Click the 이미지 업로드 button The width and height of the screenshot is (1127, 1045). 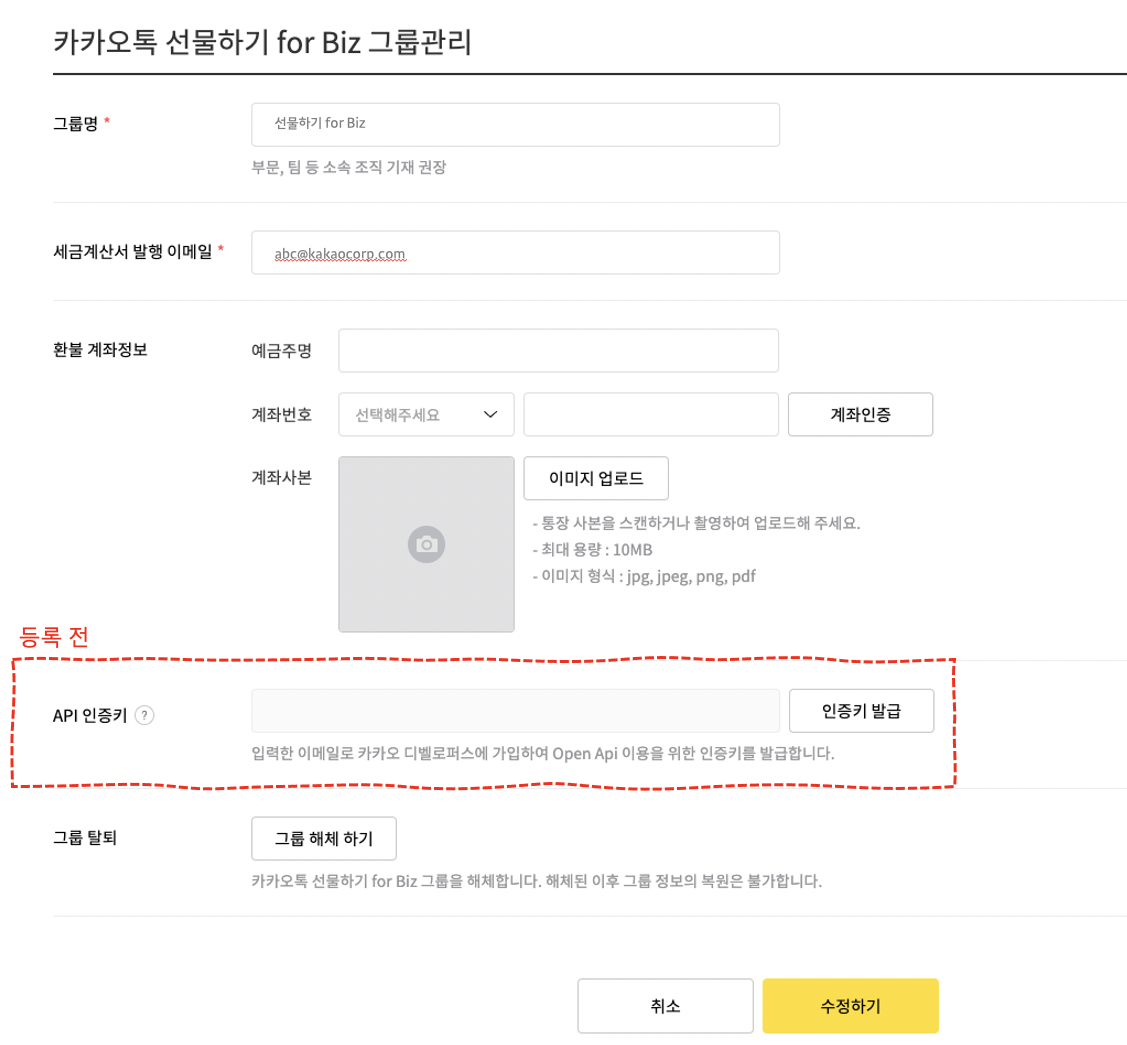[x=596, y=478]
